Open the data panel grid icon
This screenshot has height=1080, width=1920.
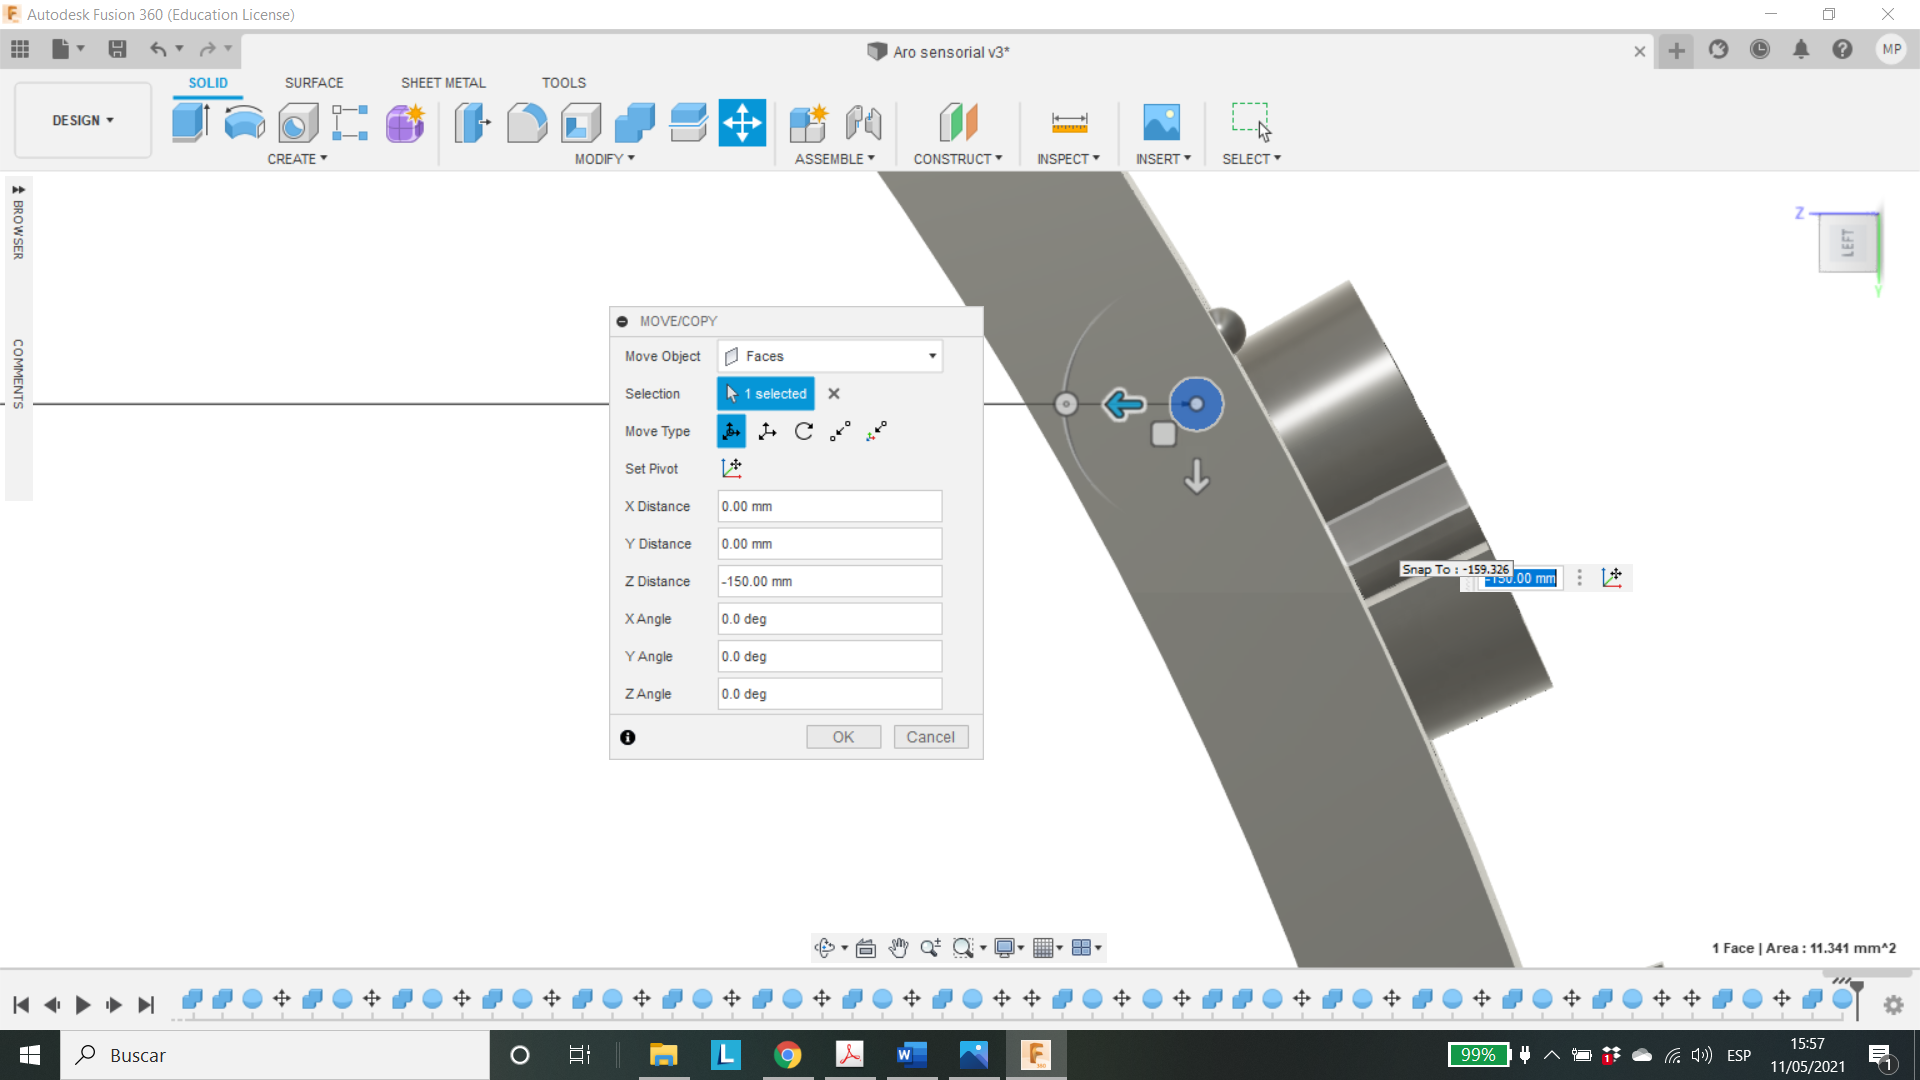pos(20,49)
